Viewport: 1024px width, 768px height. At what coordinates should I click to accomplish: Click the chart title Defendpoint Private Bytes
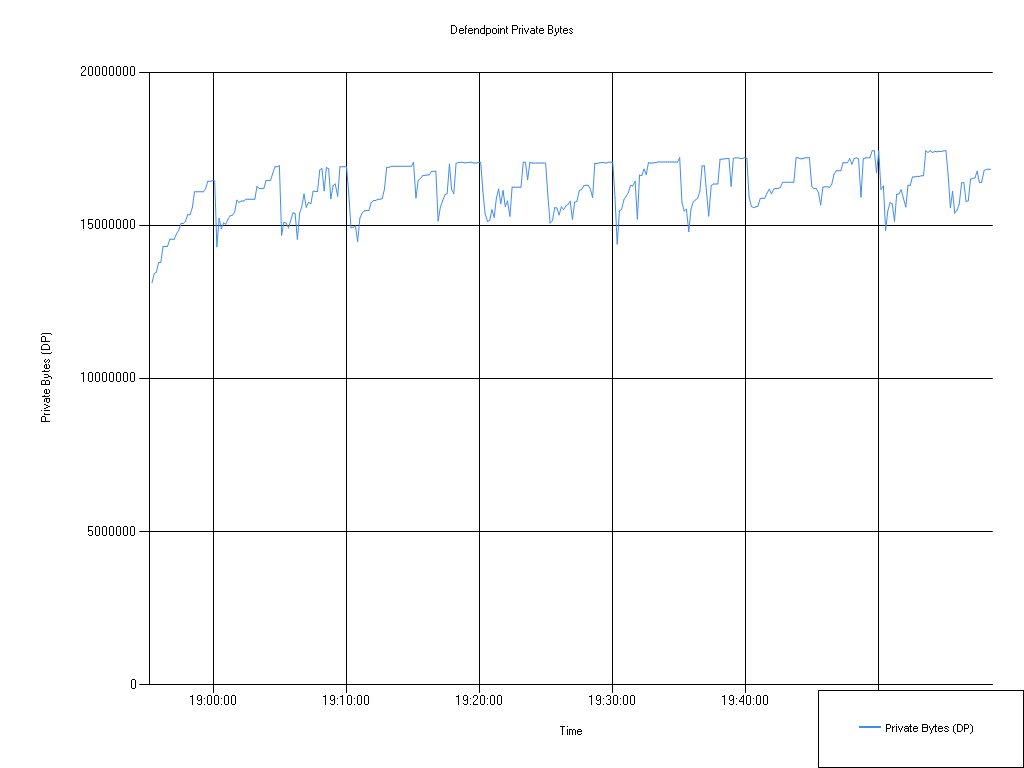512,30
